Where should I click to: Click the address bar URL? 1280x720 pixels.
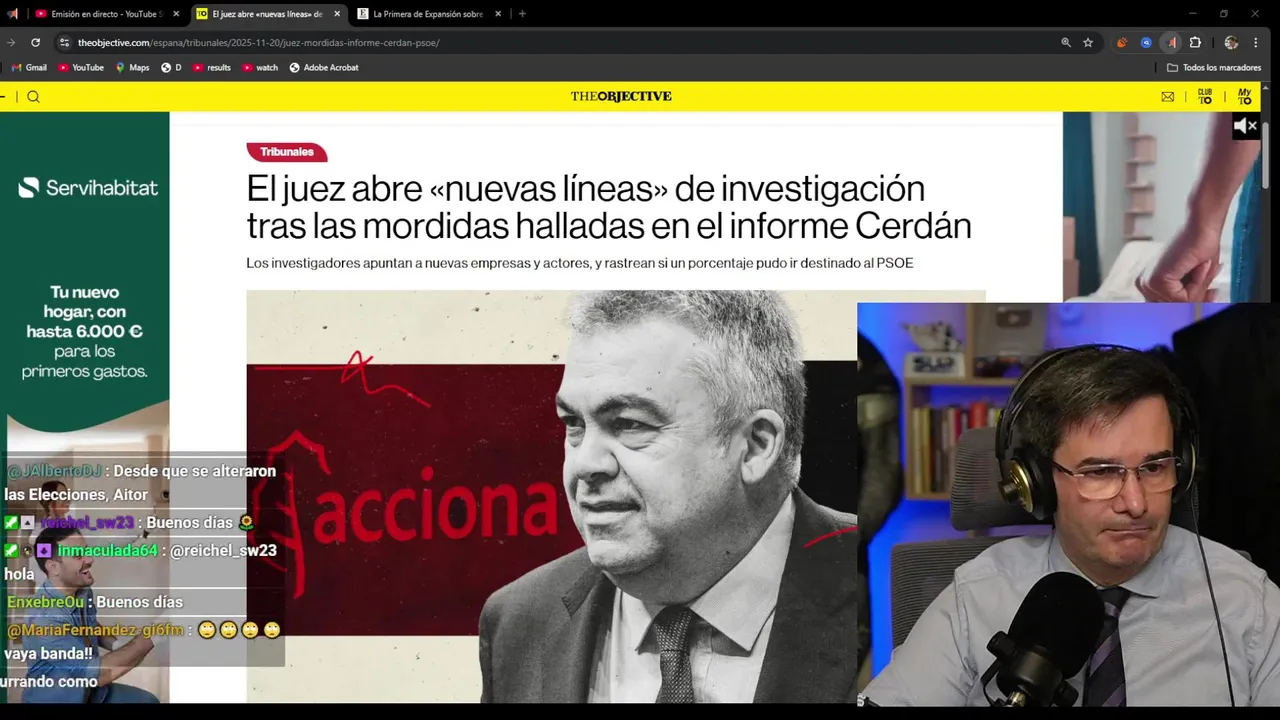pyautogui.click(x=259, y=43)
